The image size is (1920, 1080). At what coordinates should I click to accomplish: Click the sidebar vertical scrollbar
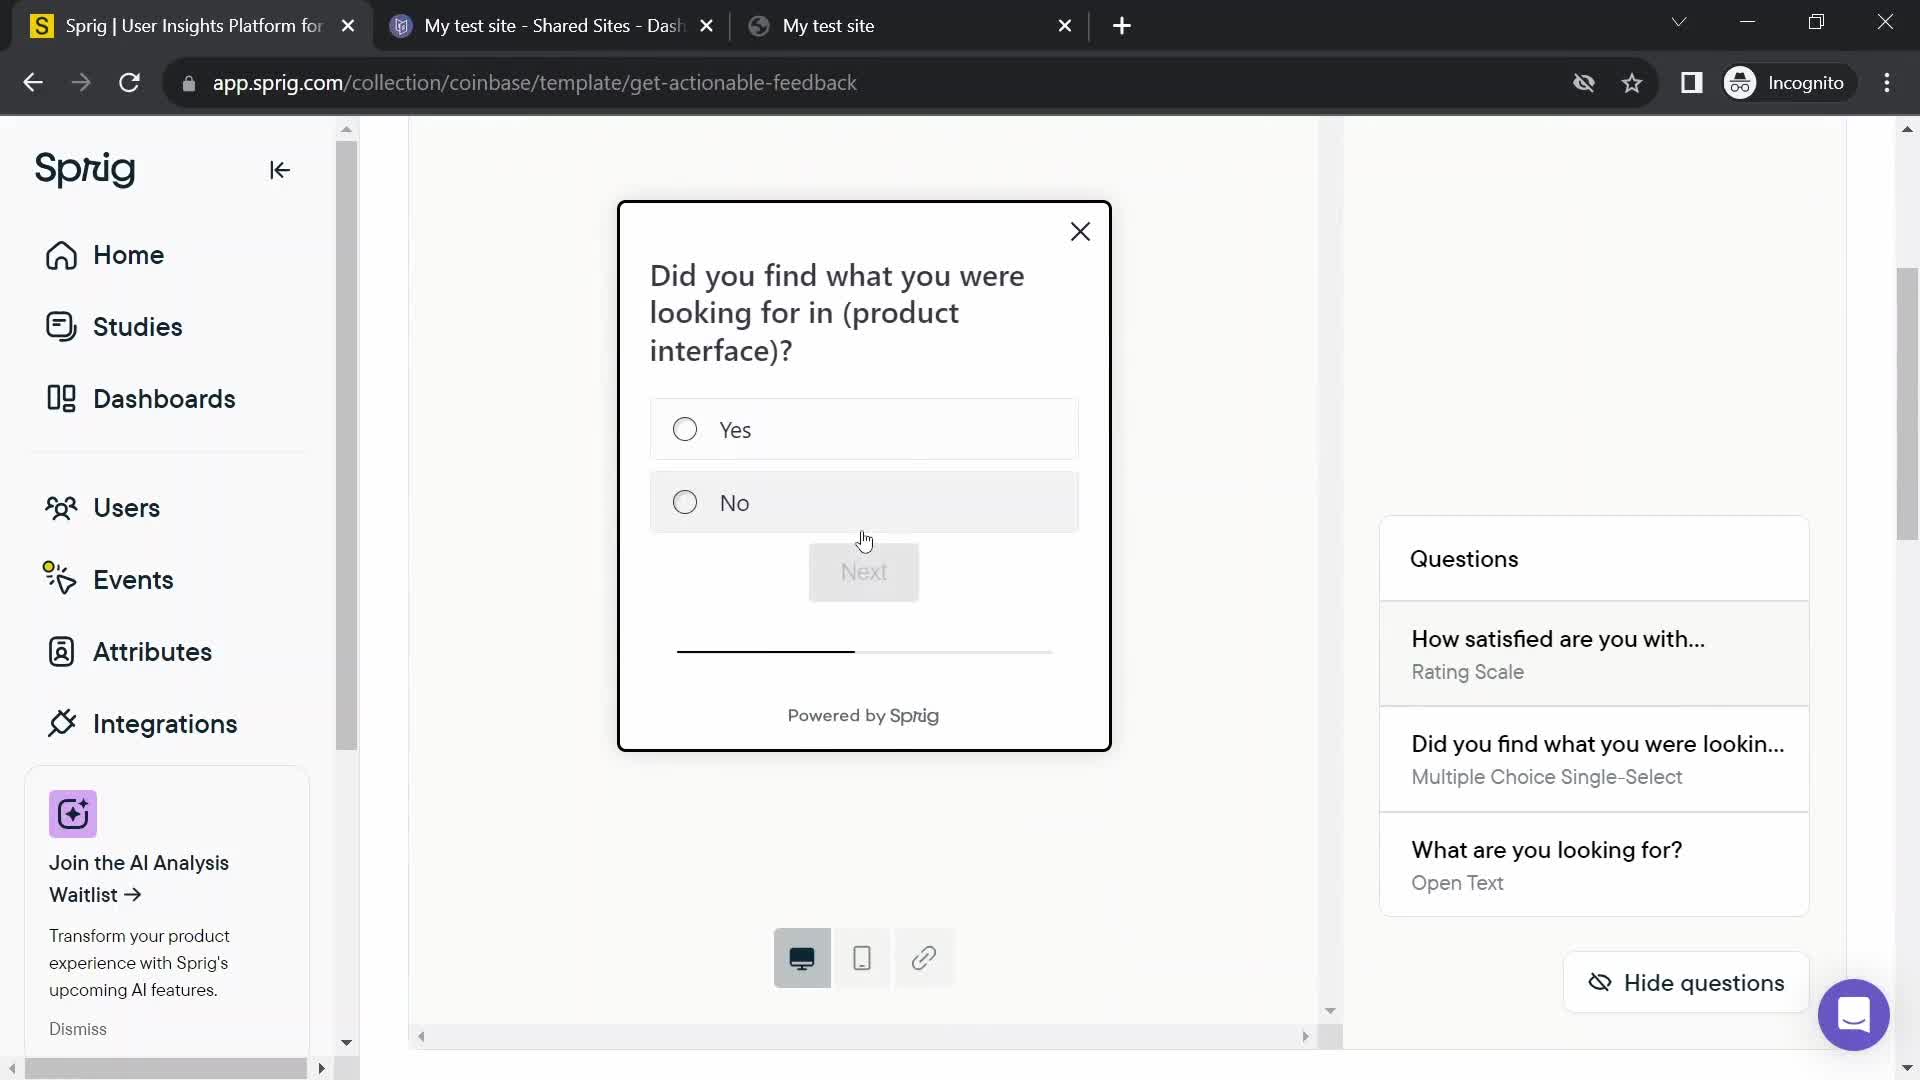point(346,445)
